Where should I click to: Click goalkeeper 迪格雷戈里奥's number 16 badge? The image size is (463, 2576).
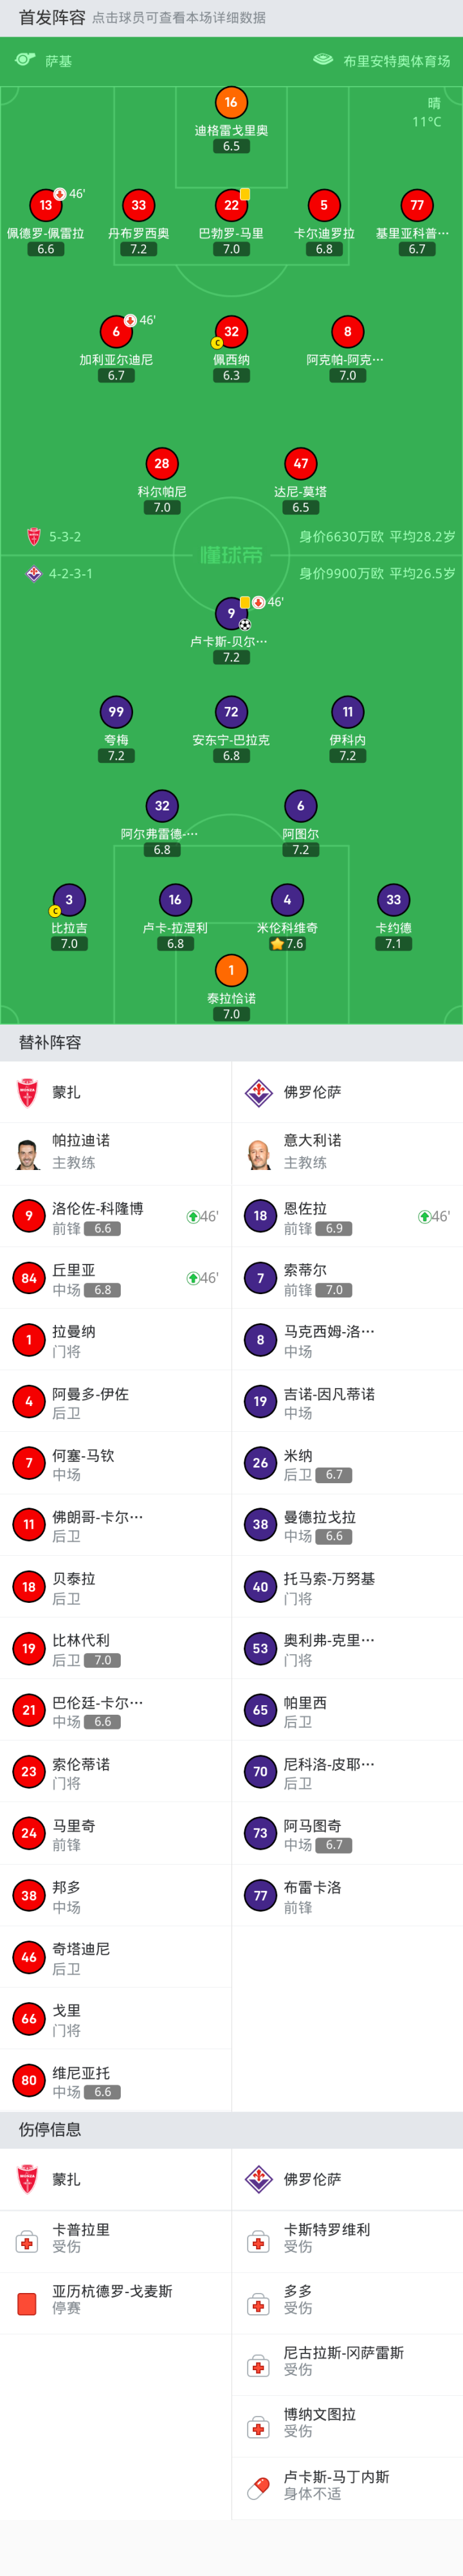click(x=231, y=102)
